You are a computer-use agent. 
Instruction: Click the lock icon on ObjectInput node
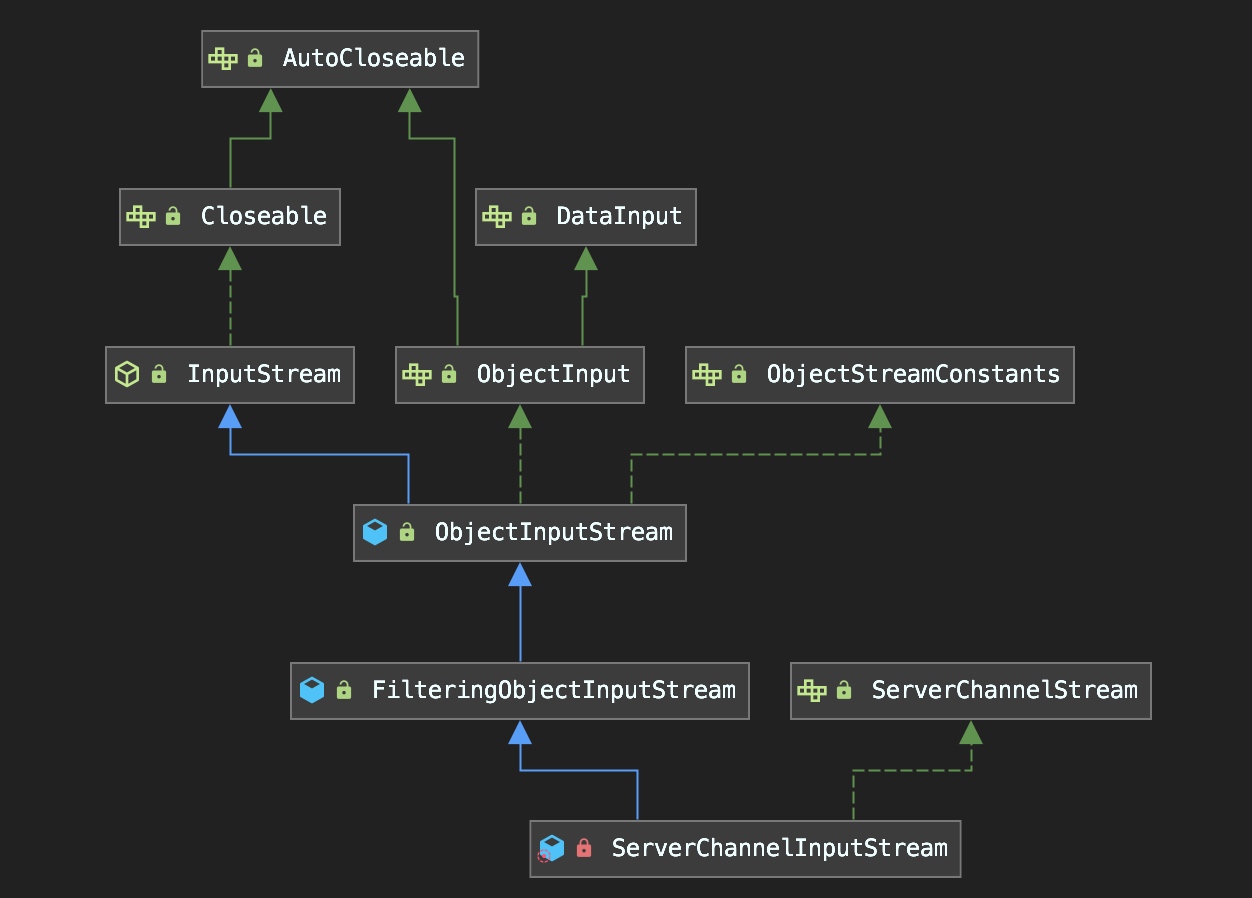point(449,374)
